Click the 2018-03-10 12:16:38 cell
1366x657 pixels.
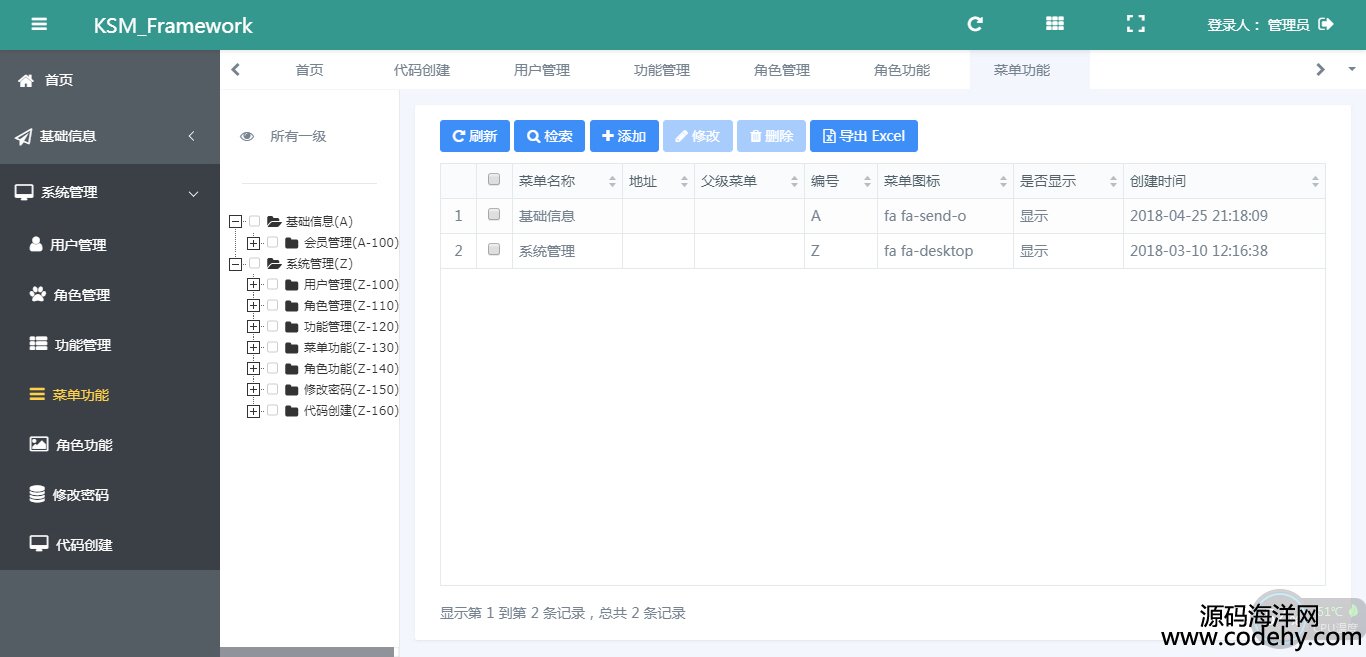click(x=1224, y=251)
